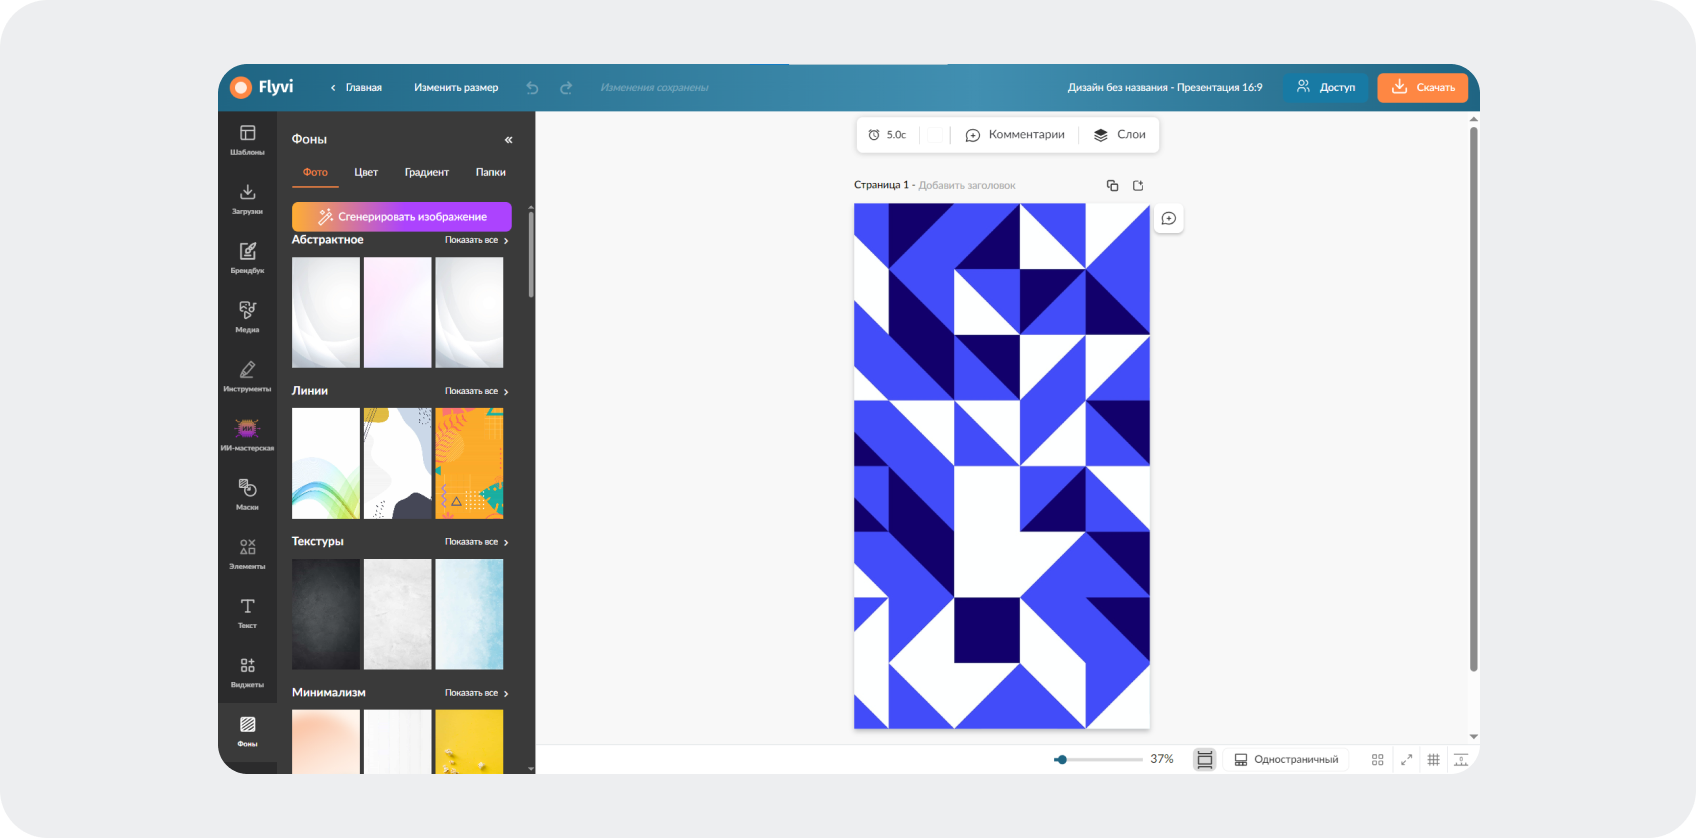This screenshot has width=1696, height=838.
Task: Open the ИИ-мастерская sidebar panel
Action: coord(247,435)
